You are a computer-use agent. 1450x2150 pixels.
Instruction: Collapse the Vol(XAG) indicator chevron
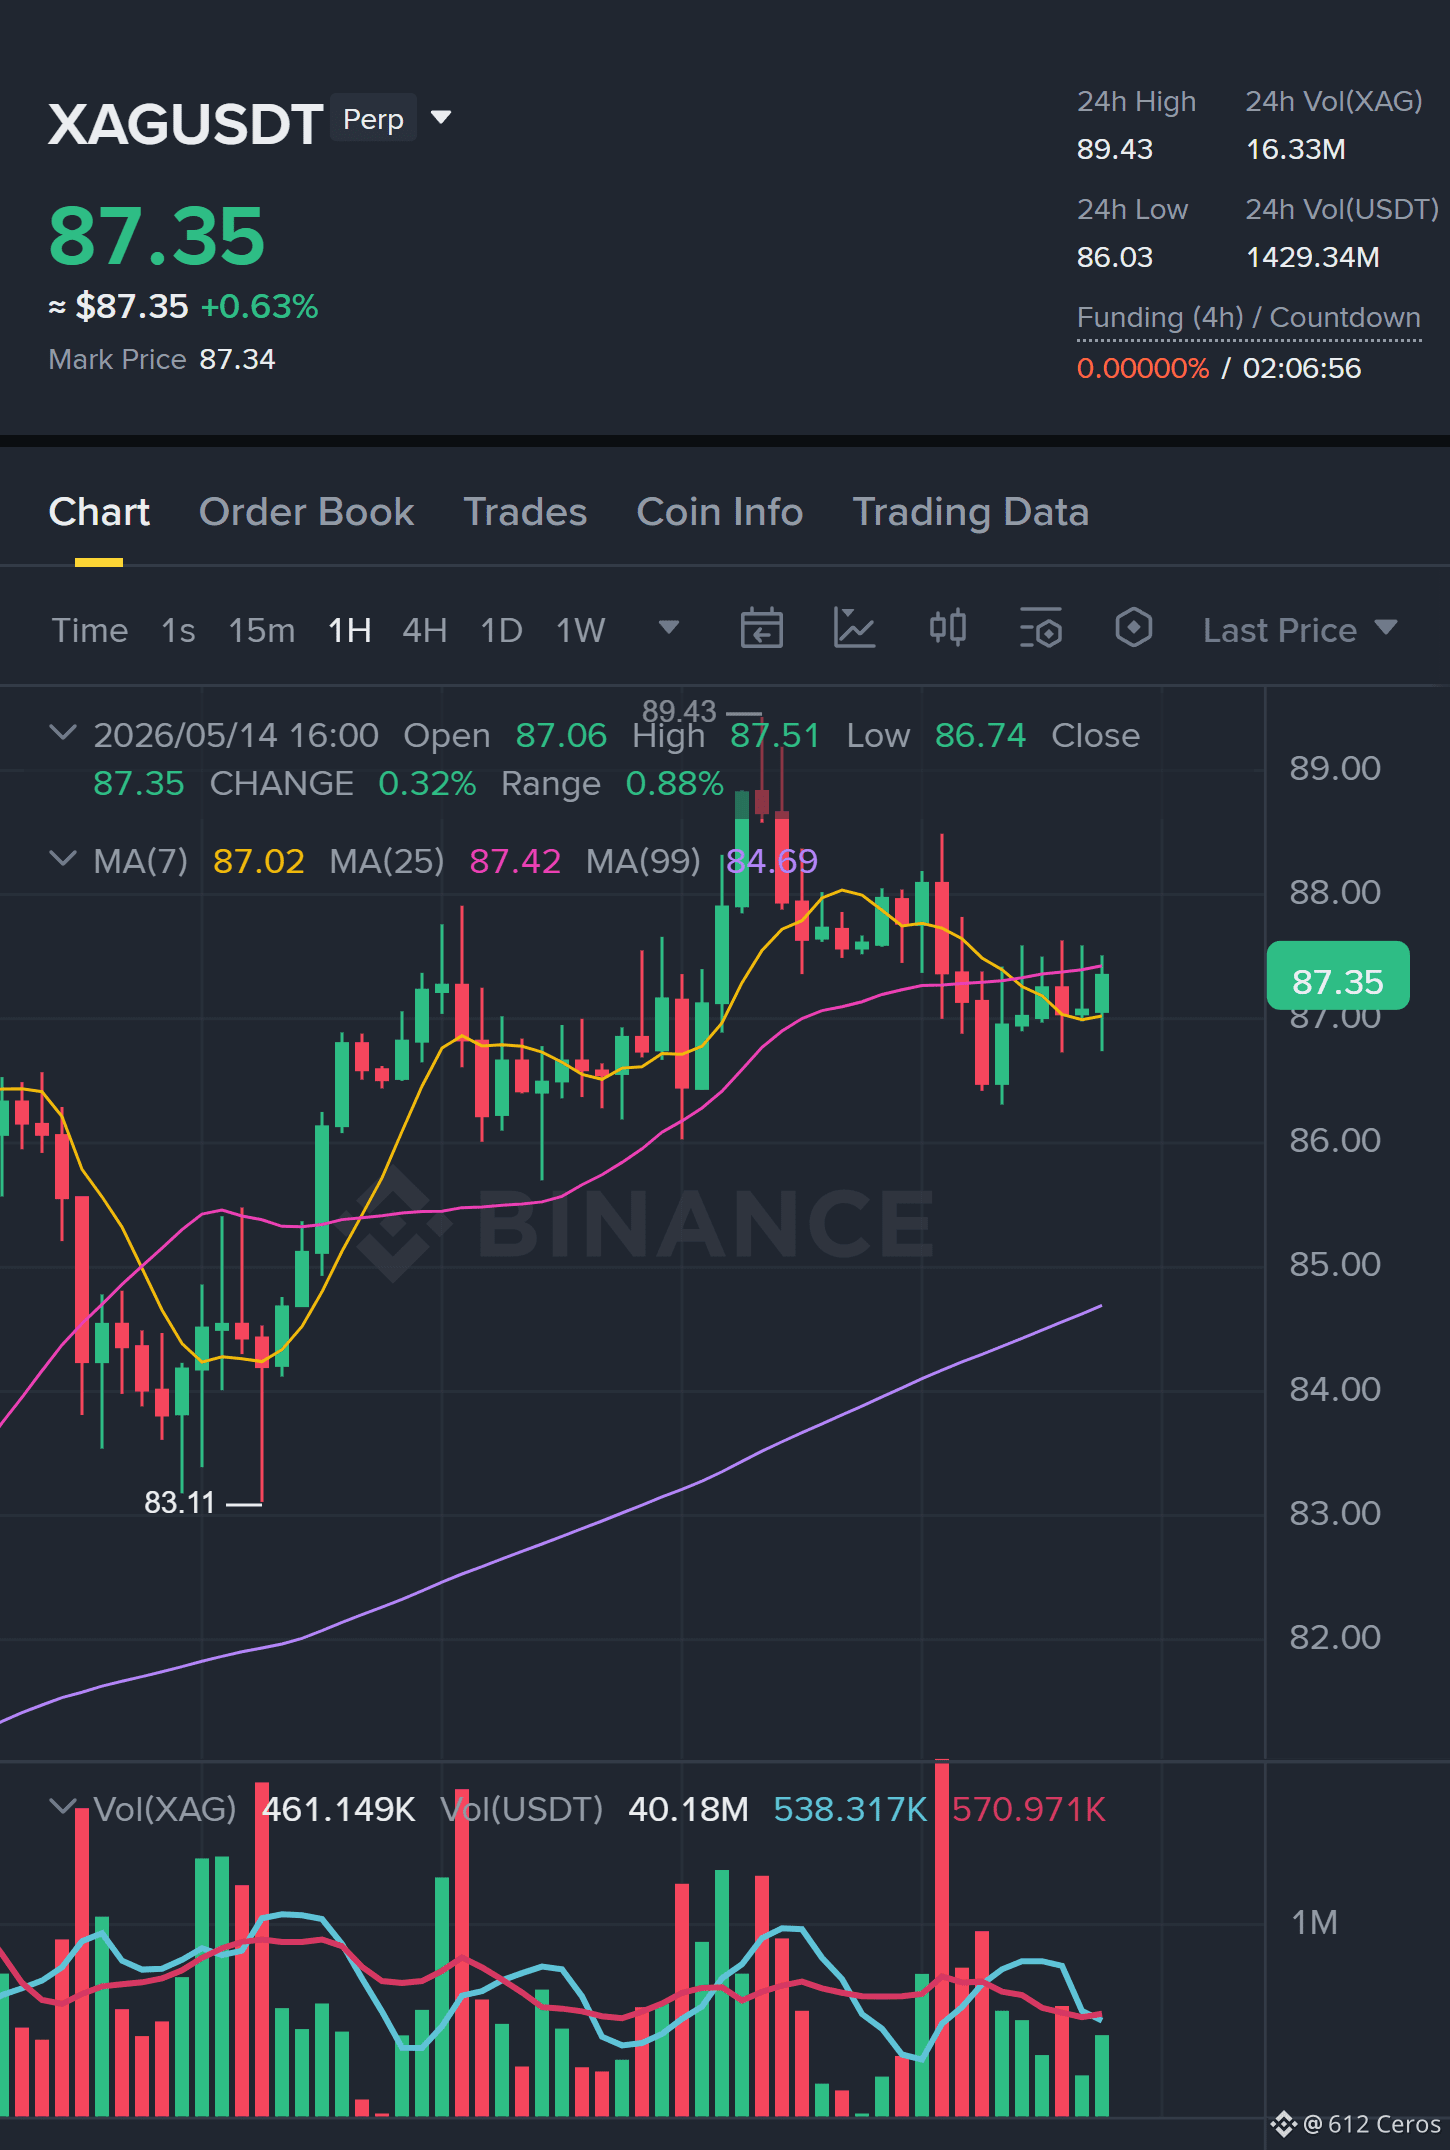click(63, 1806)
